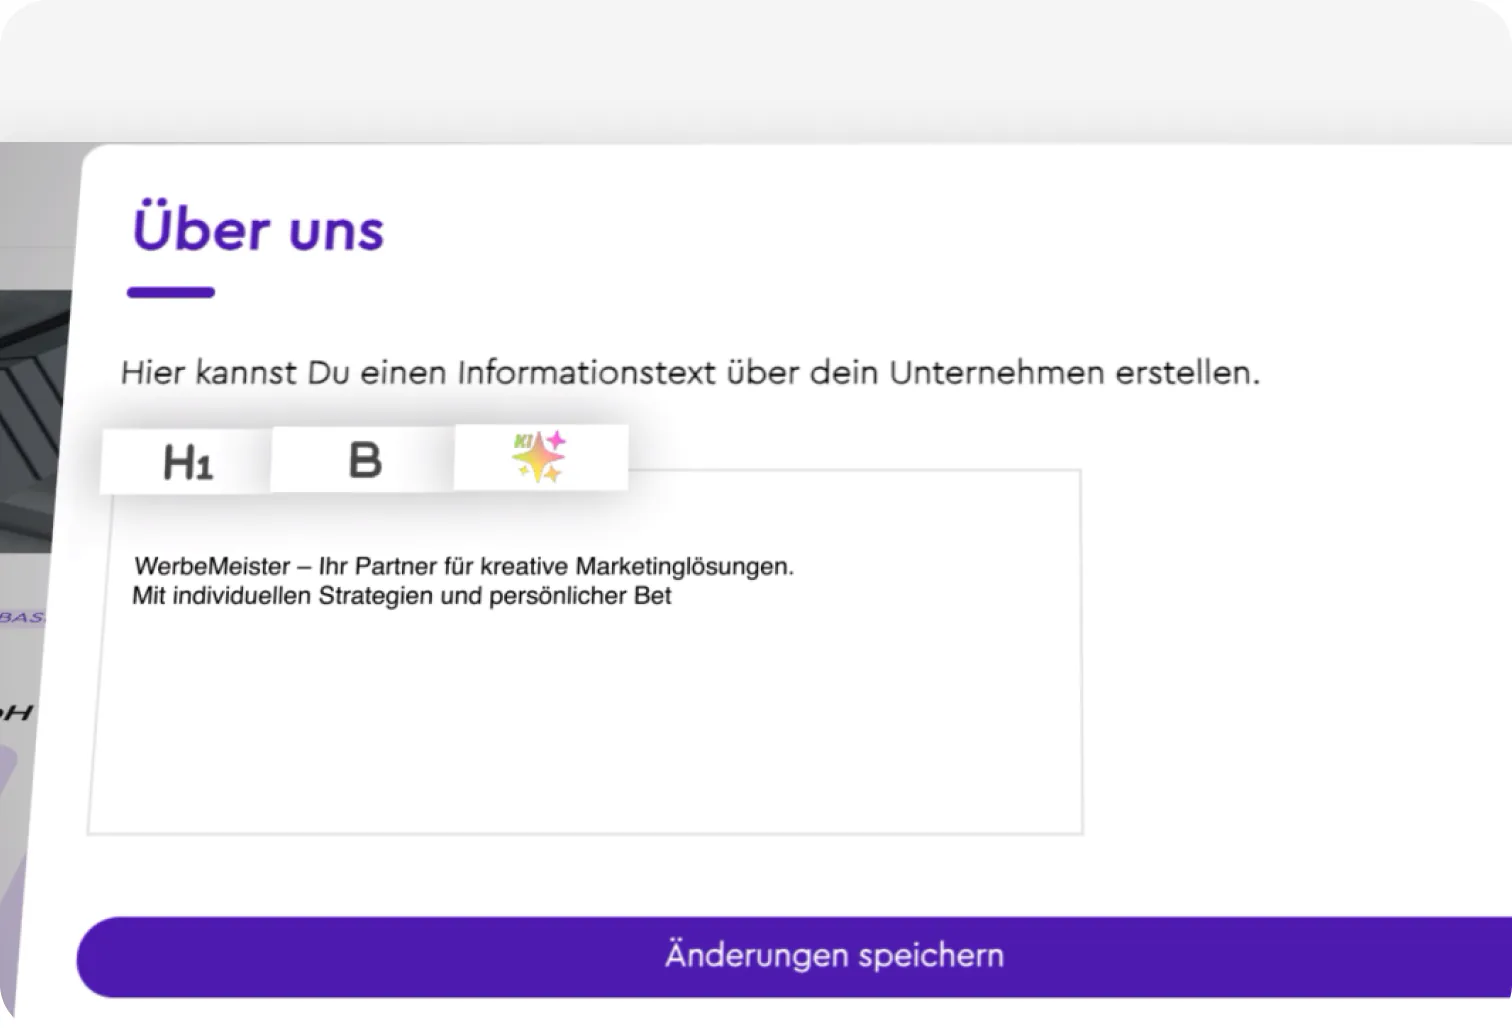Apply H1 heading formatting
Viewport: 1512px width, 1032px height.
click(x=186, y=462)
